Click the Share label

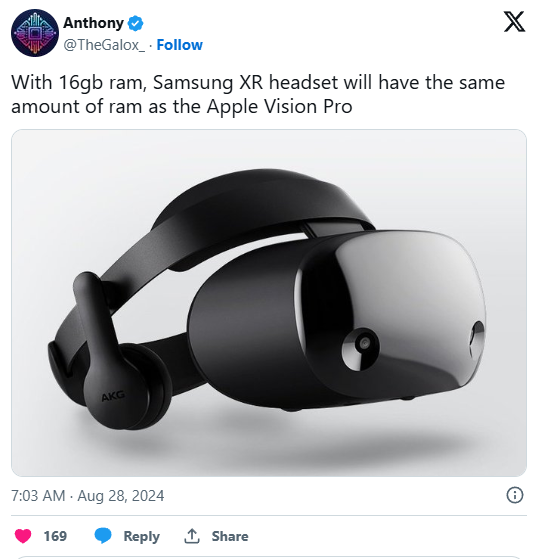230,536
